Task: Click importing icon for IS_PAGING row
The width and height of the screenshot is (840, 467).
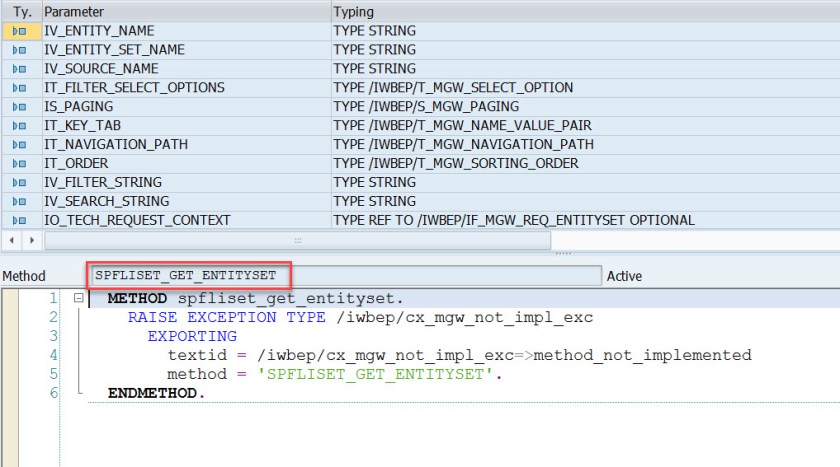Action: [x=19, y=107]
